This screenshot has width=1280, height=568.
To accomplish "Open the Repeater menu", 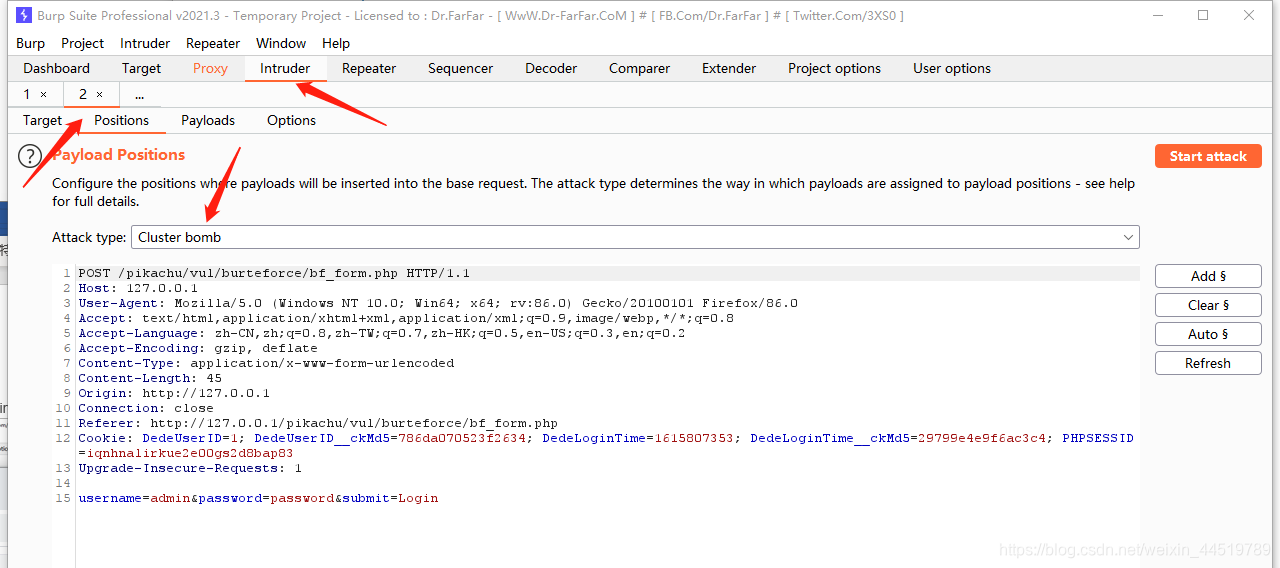I will click(213, 43).
